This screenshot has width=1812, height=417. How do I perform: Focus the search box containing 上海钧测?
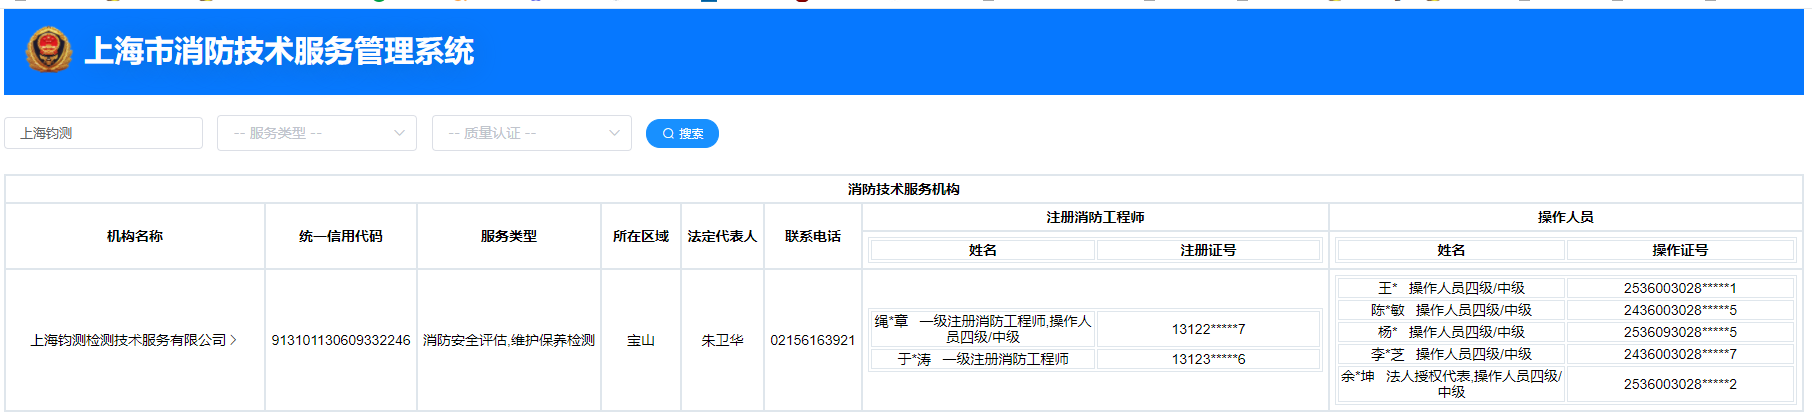104,133
